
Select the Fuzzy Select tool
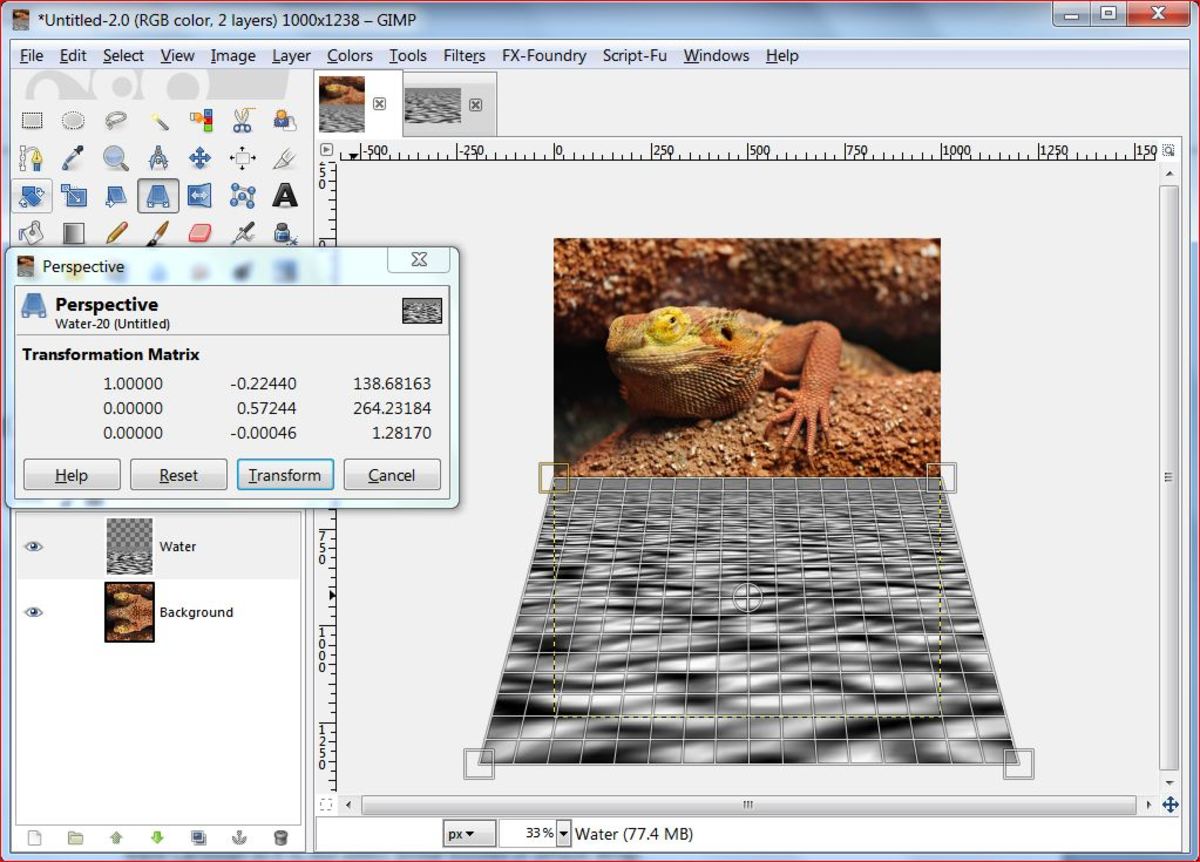[159, 119]
